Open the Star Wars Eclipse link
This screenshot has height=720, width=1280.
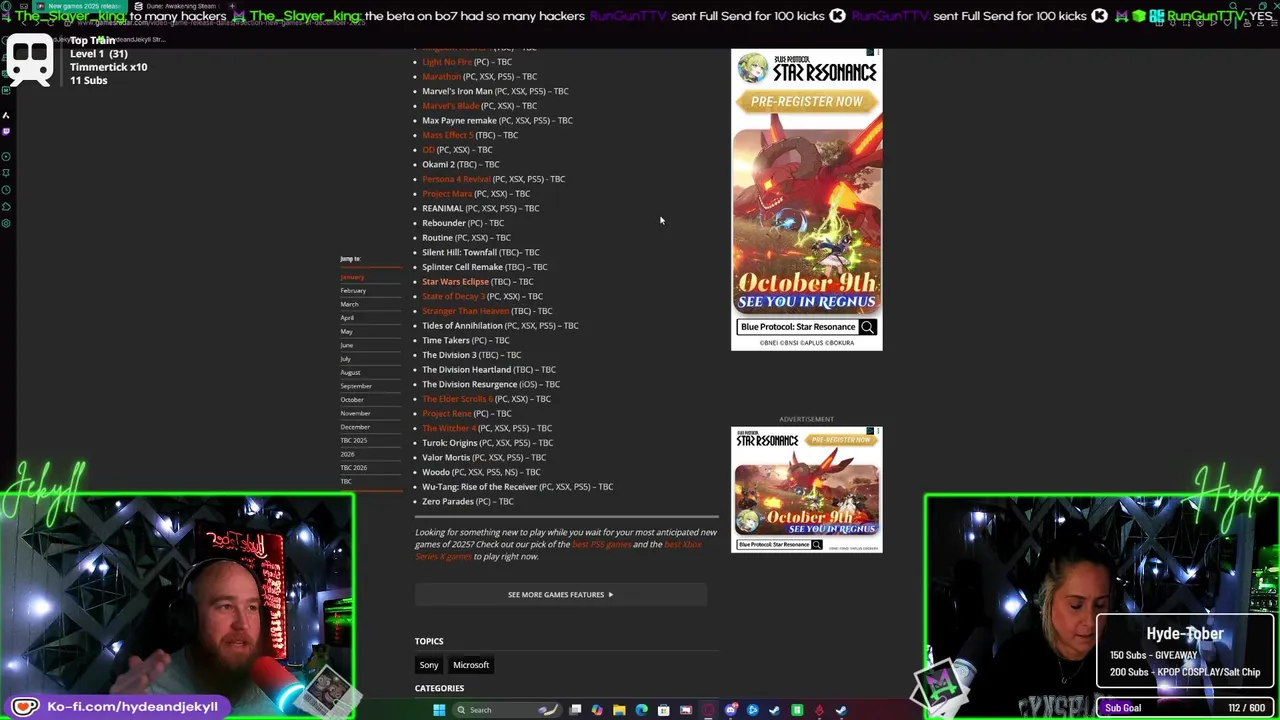455,282
